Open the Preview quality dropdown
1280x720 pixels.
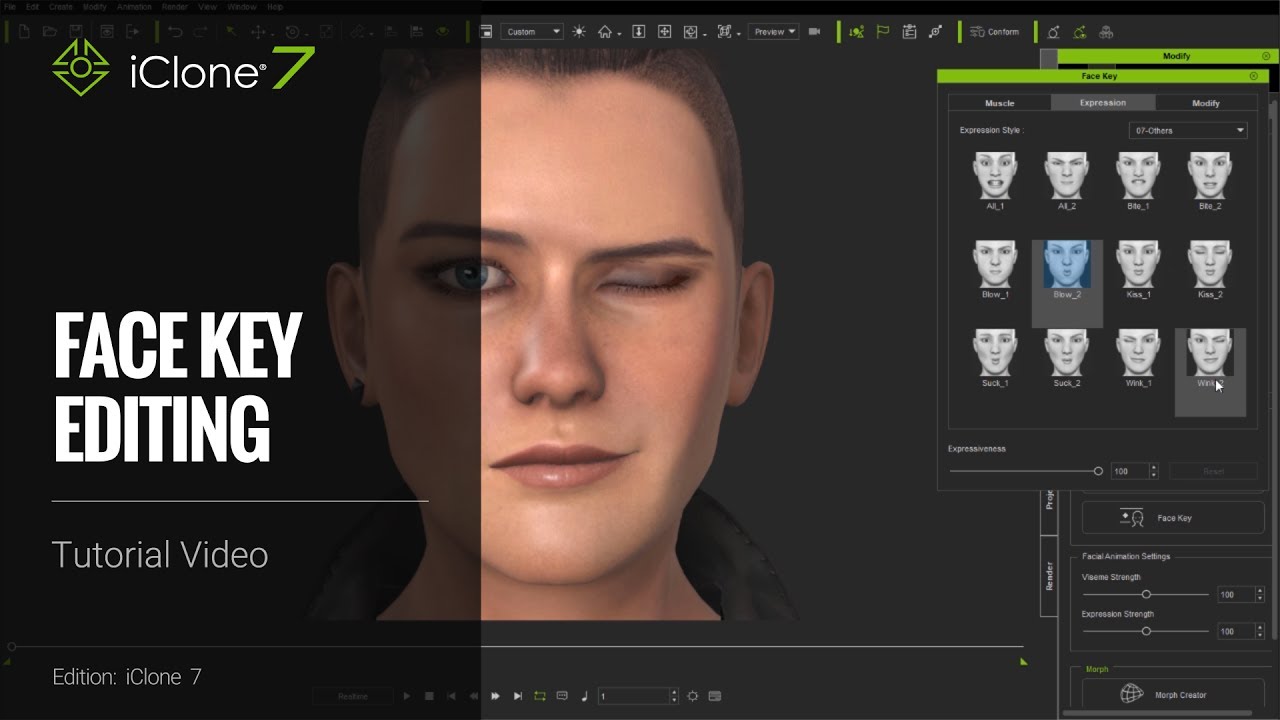(x=775, y=32)
